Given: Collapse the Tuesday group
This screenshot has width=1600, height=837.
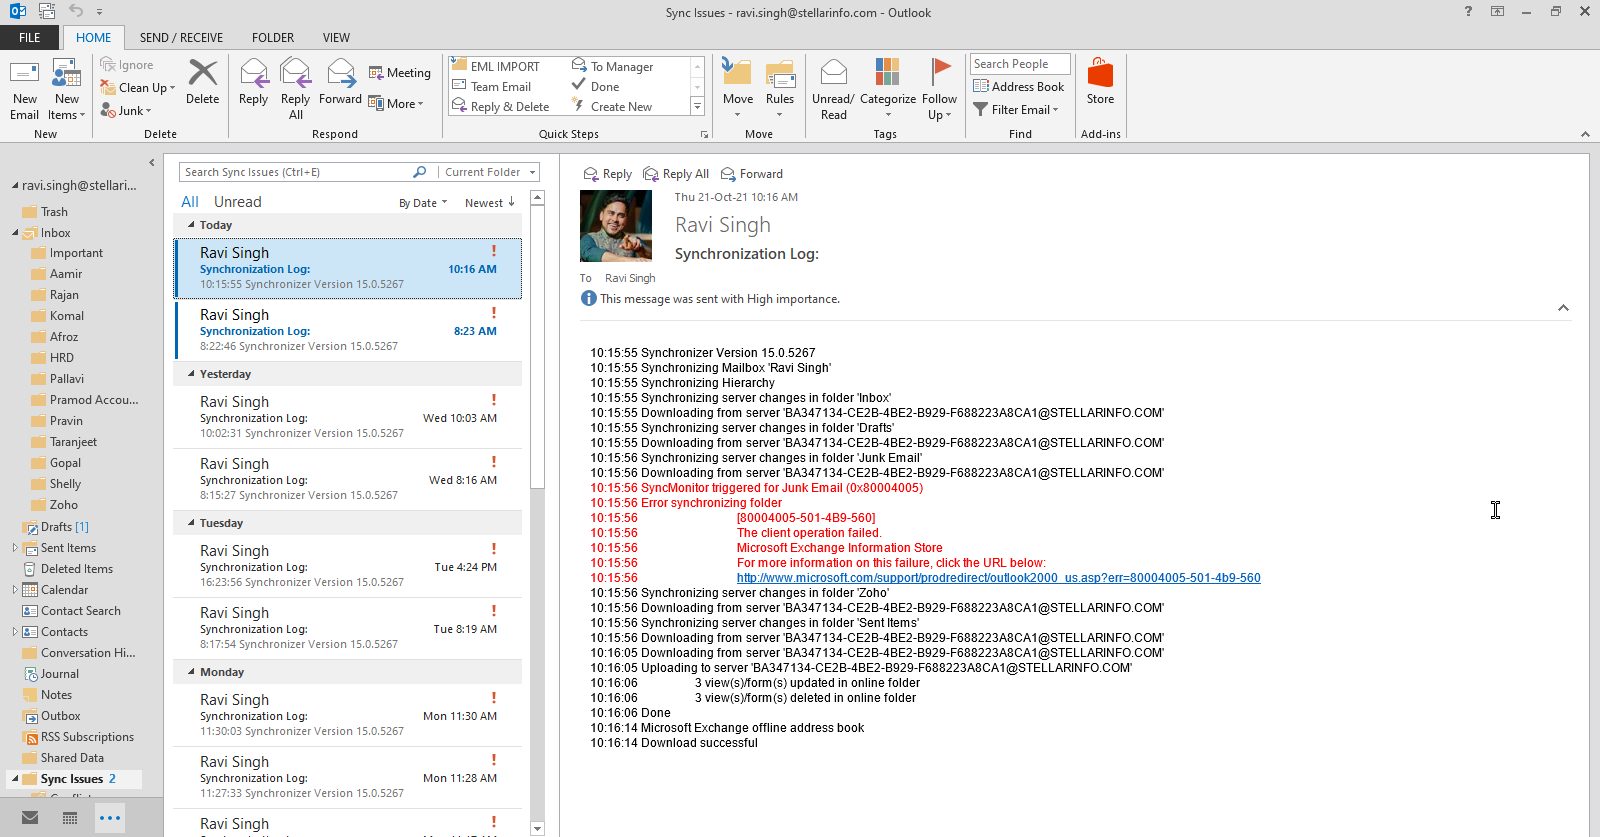Looking at the screenshot, I should [x=191, y=523].
